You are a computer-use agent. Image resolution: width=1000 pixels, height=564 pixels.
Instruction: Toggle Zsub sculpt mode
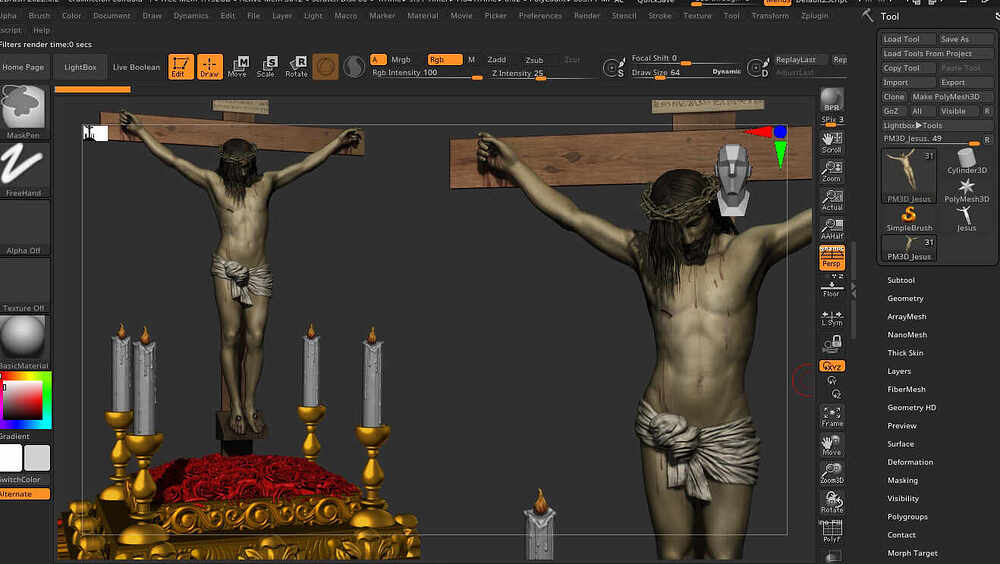[534, 60]
